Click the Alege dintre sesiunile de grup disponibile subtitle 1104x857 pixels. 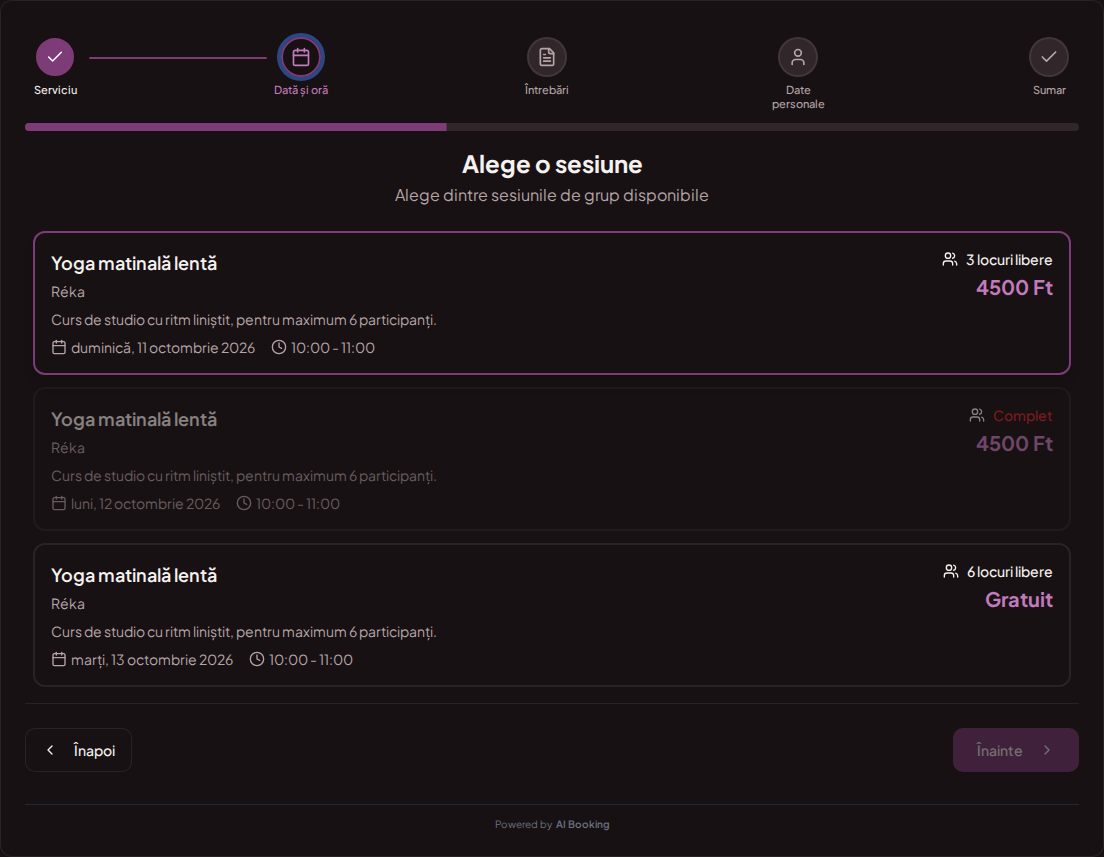tap(552, 195)
